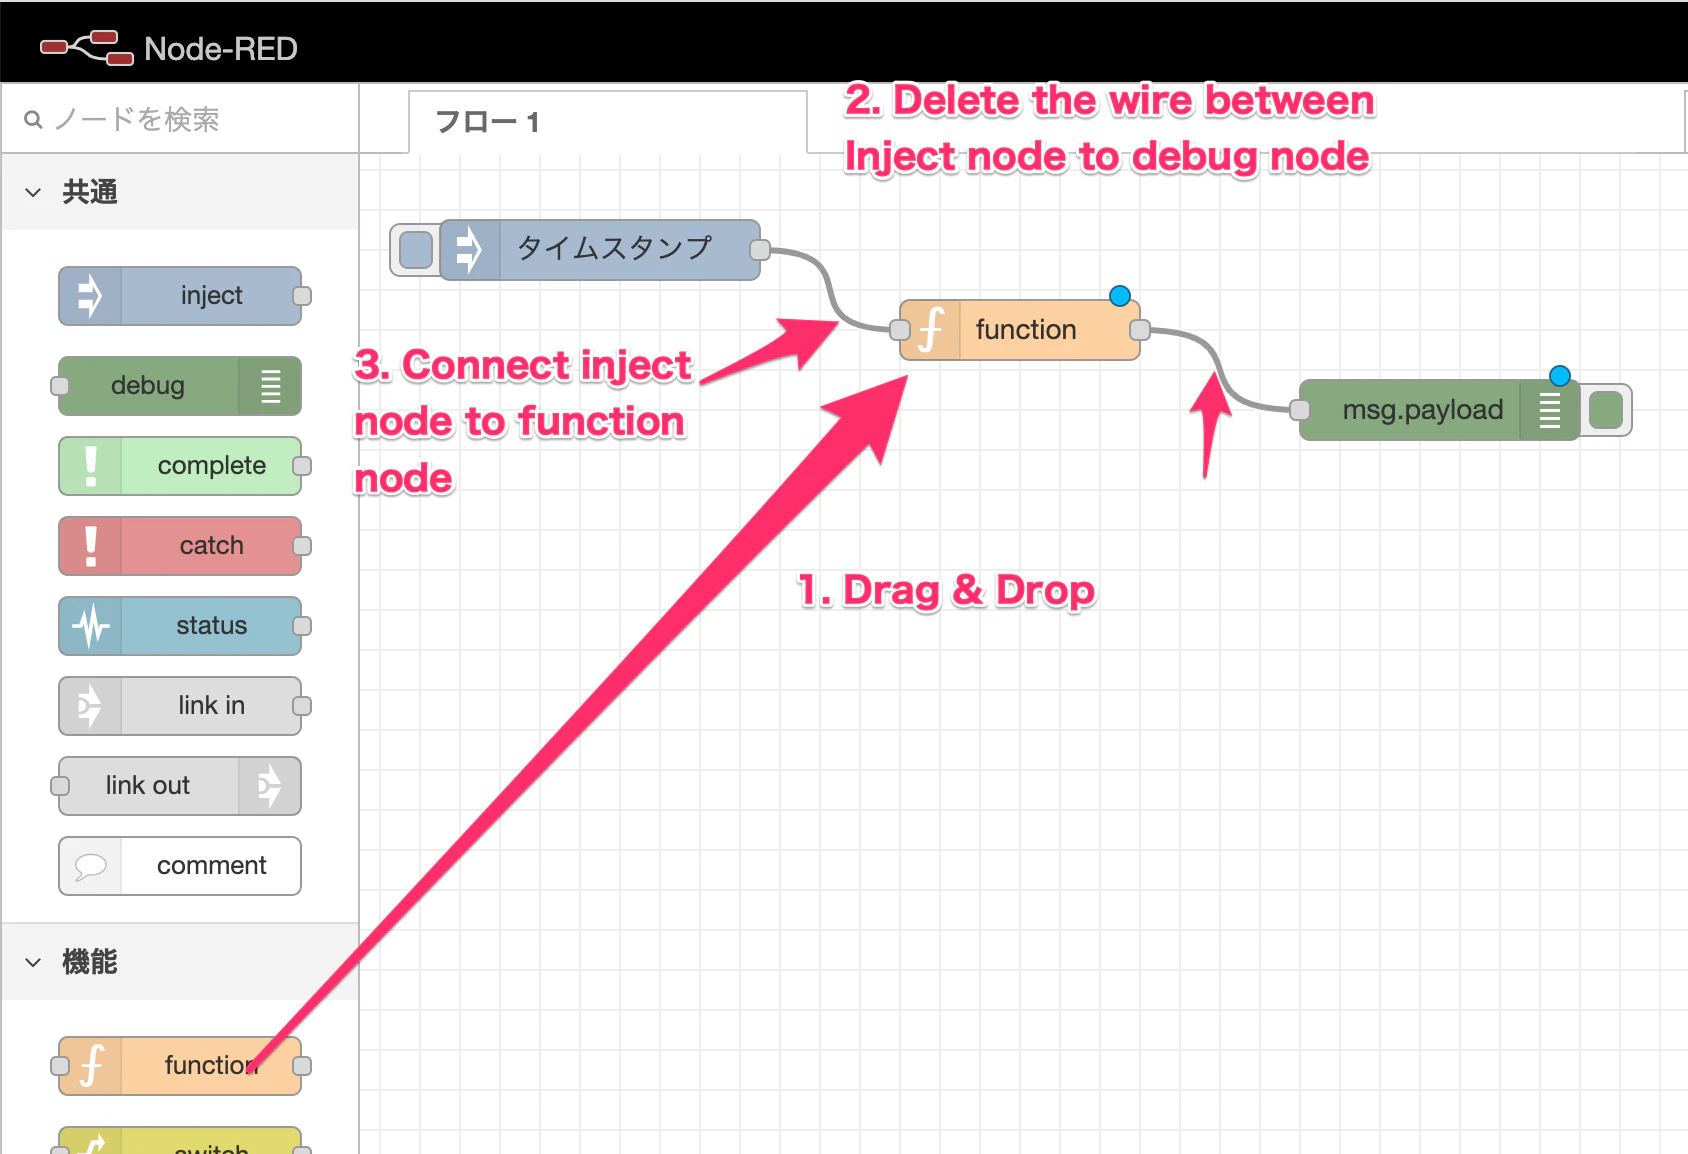Screen dimensions: 1688x1154
Task: Click the msg.payload node input port
Action: point(1300,410)
